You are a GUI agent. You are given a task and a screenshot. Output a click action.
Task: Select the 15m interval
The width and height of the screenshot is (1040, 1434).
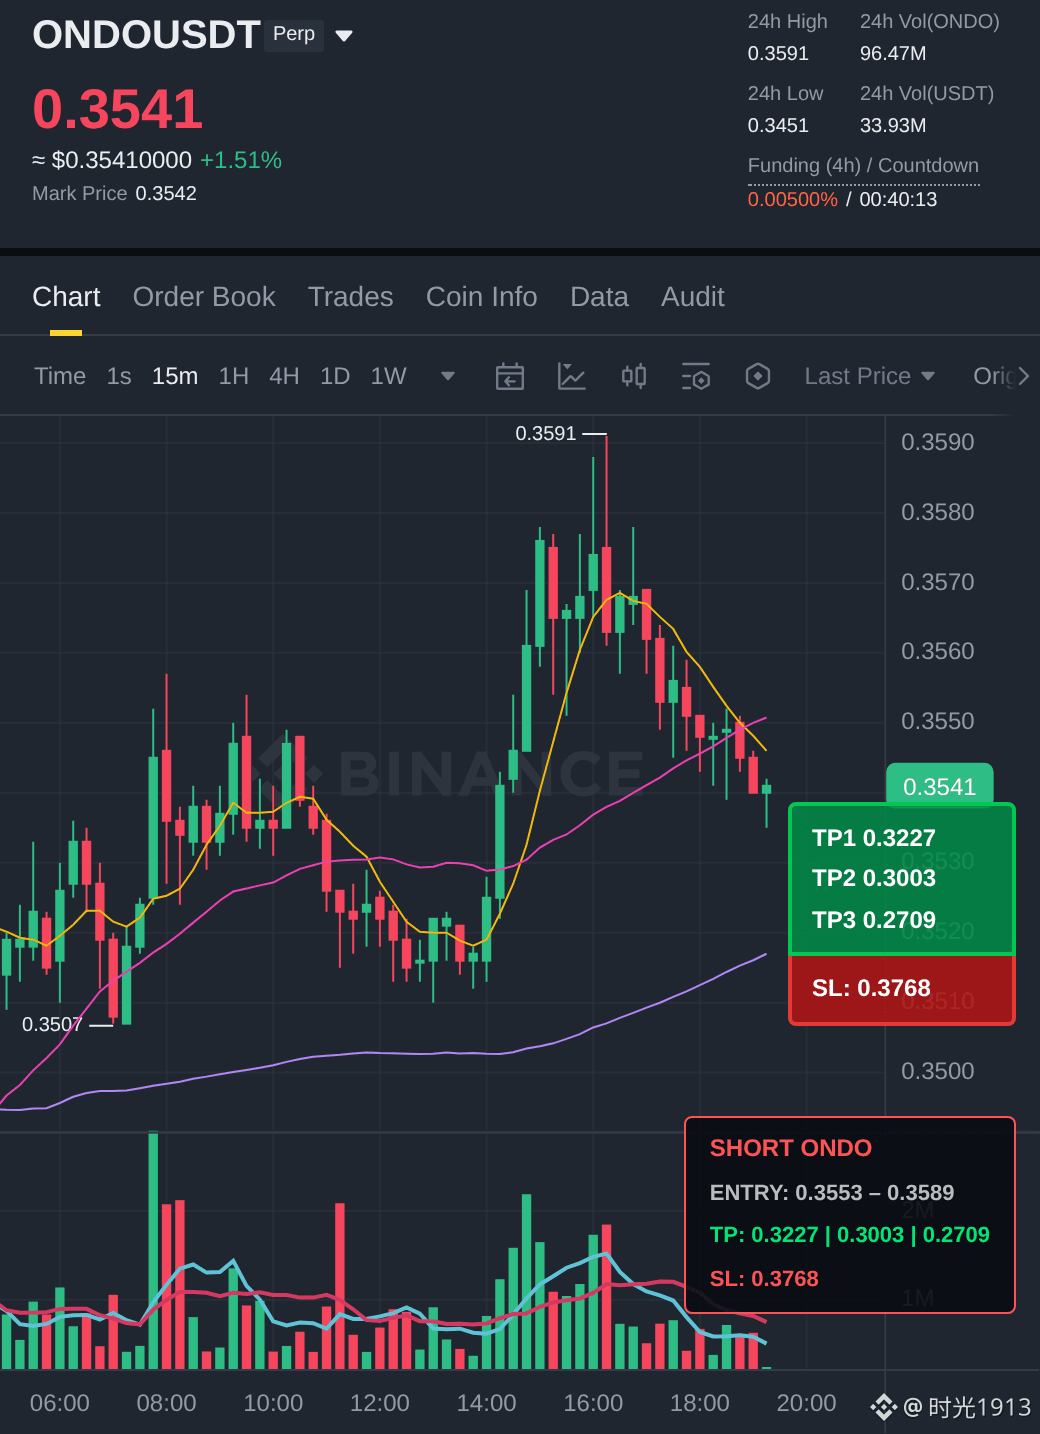pyautogui.click(x=175, y=376)
